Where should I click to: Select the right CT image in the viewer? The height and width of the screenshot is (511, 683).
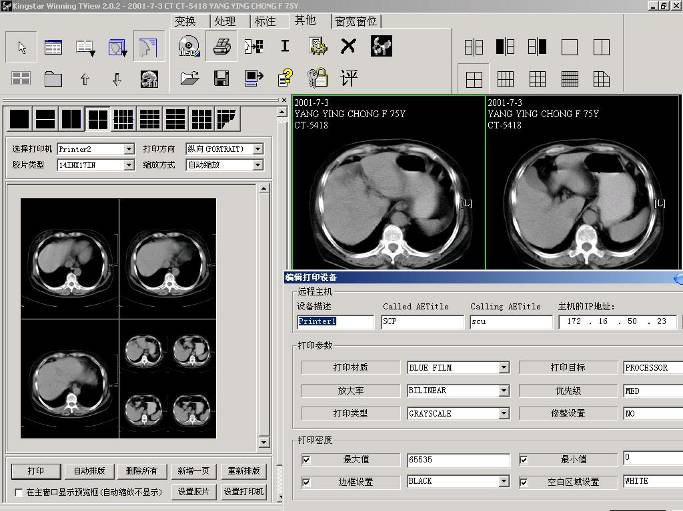coord(582,182)
